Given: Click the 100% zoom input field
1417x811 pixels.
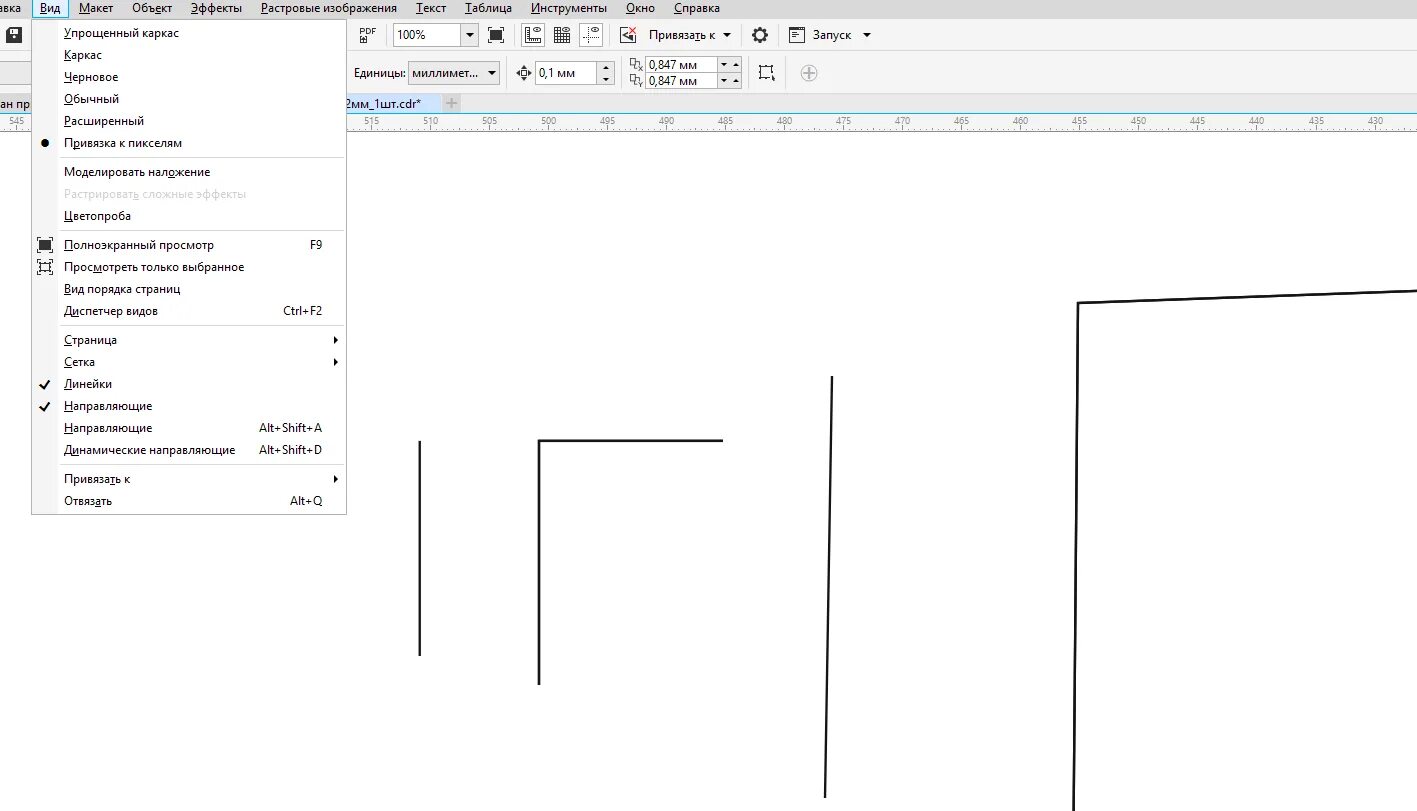Looking at the screenshot, I should click(427, 35).
